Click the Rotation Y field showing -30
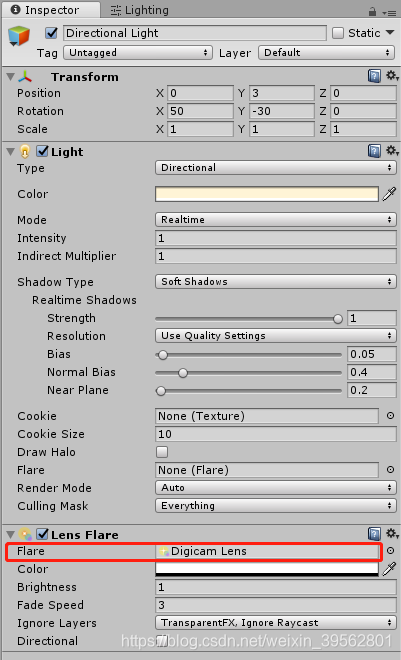The image size is (401, 660). 281,111
